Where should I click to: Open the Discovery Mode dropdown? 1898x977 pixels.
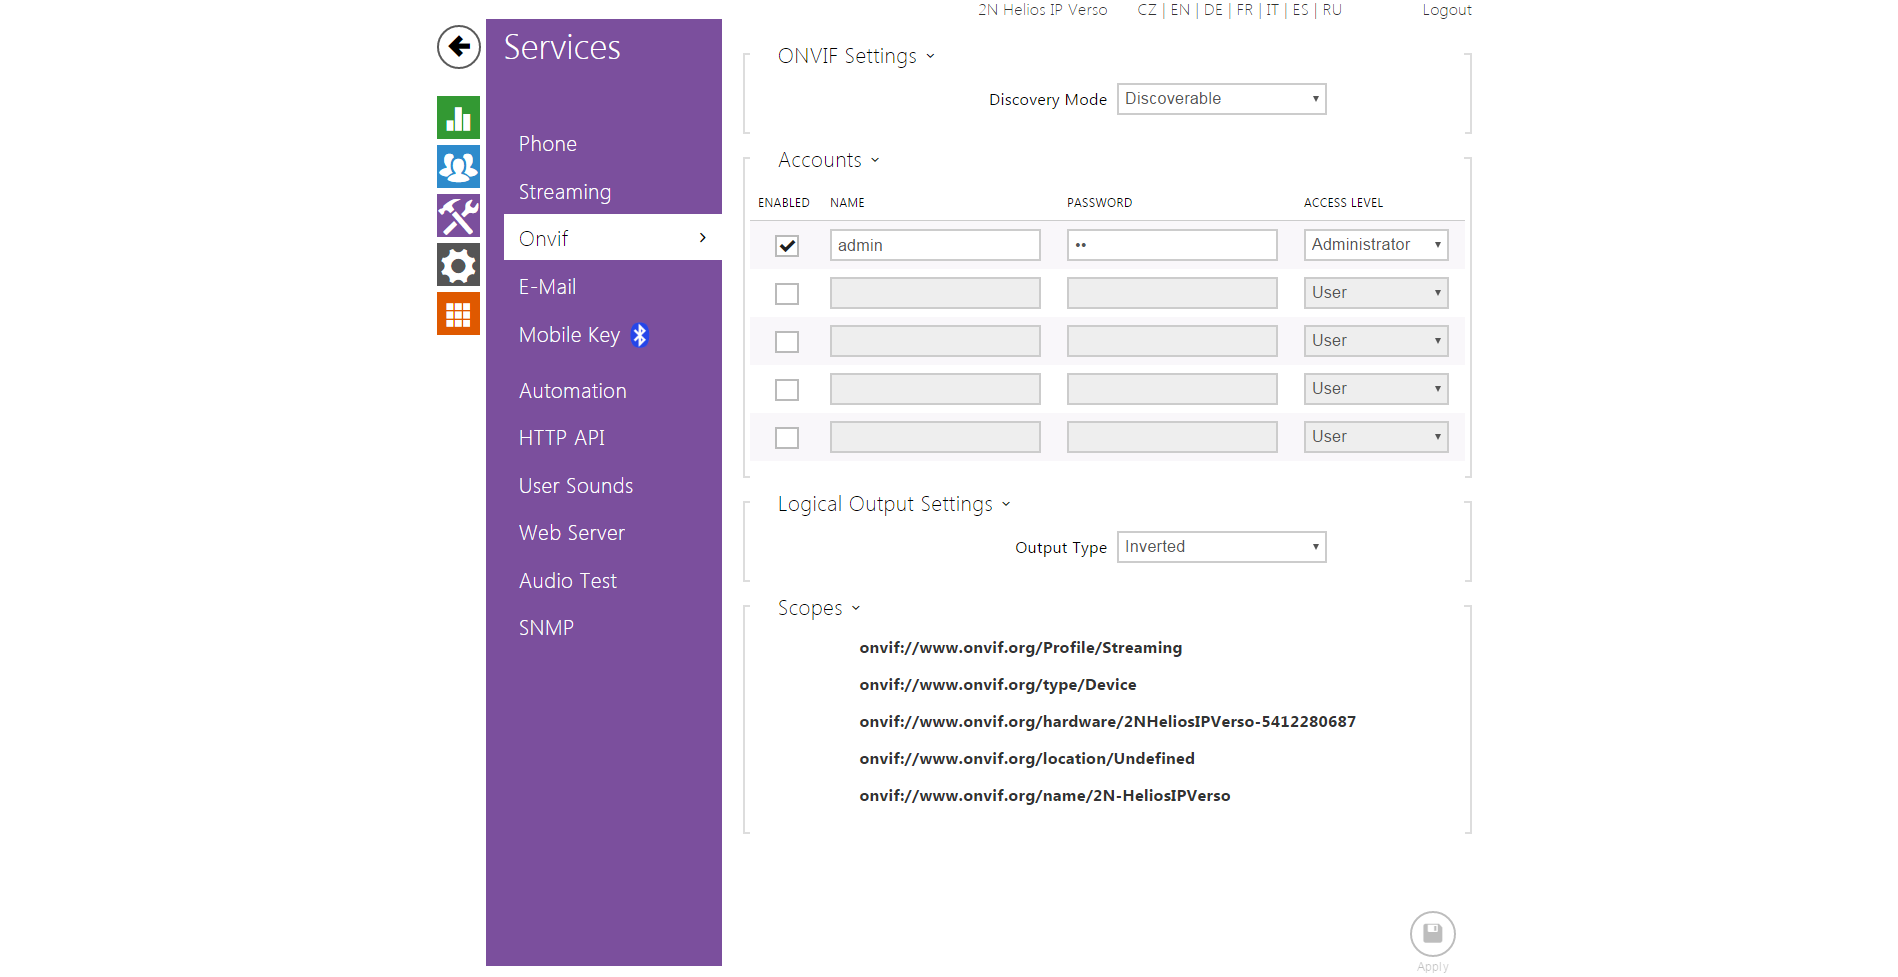(x=1221, y=99)
